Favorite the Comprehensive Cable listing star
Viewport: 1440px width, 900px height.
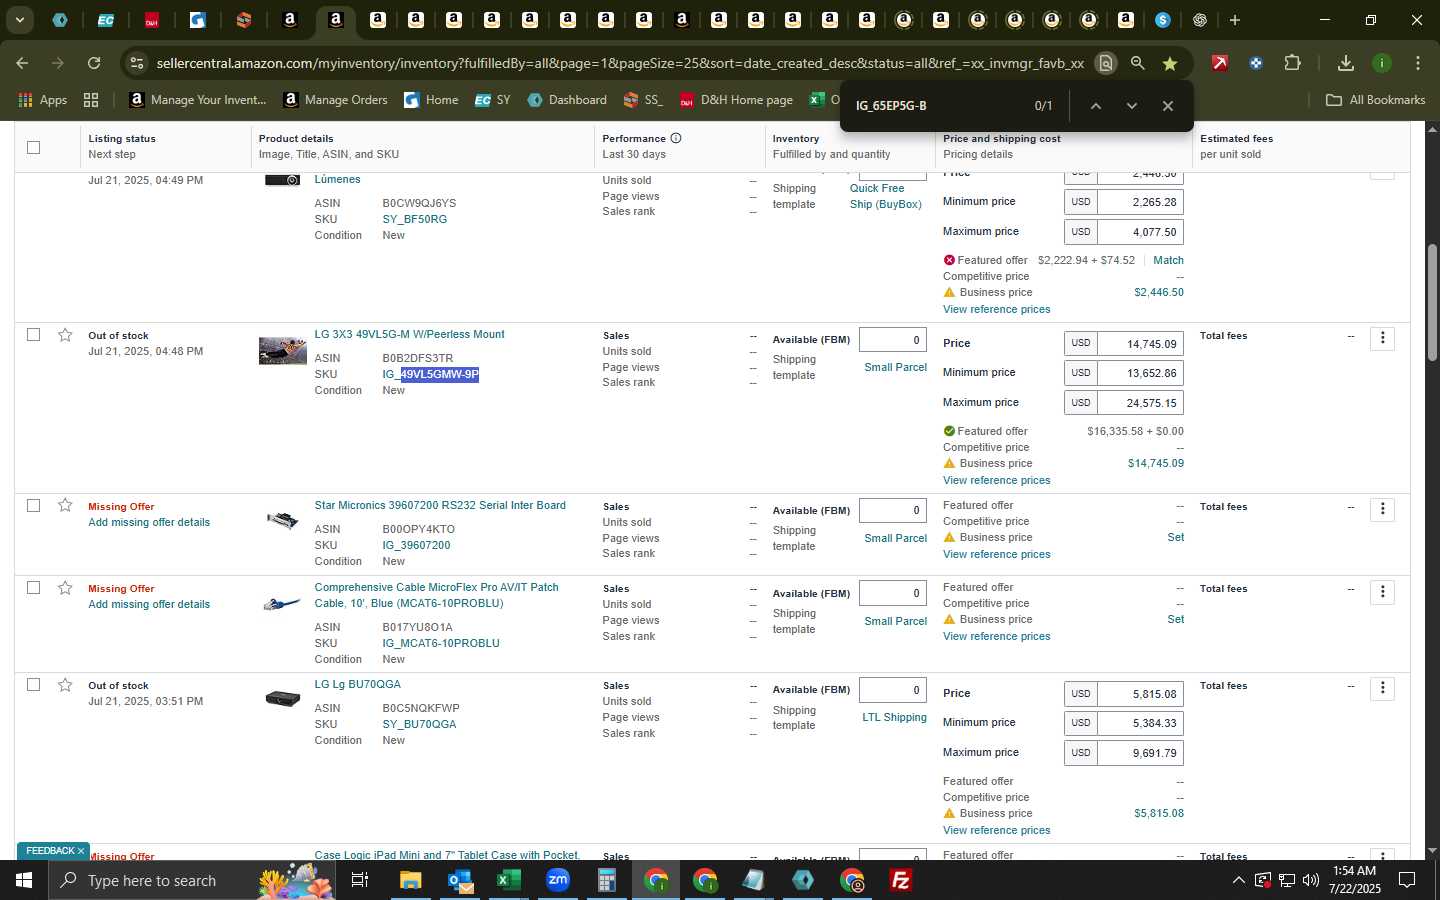(x=65, y=588)
